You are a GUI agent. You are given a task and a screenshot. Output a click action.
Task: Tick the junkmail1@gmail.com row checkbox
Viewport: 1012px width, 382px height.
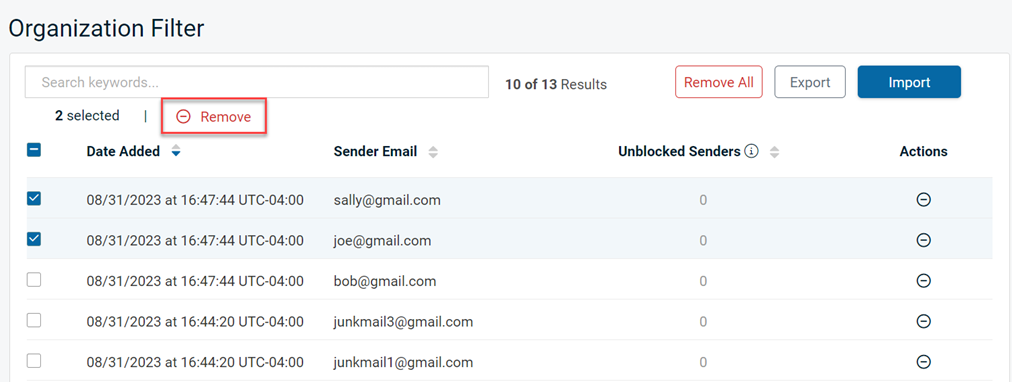(34, 361)
